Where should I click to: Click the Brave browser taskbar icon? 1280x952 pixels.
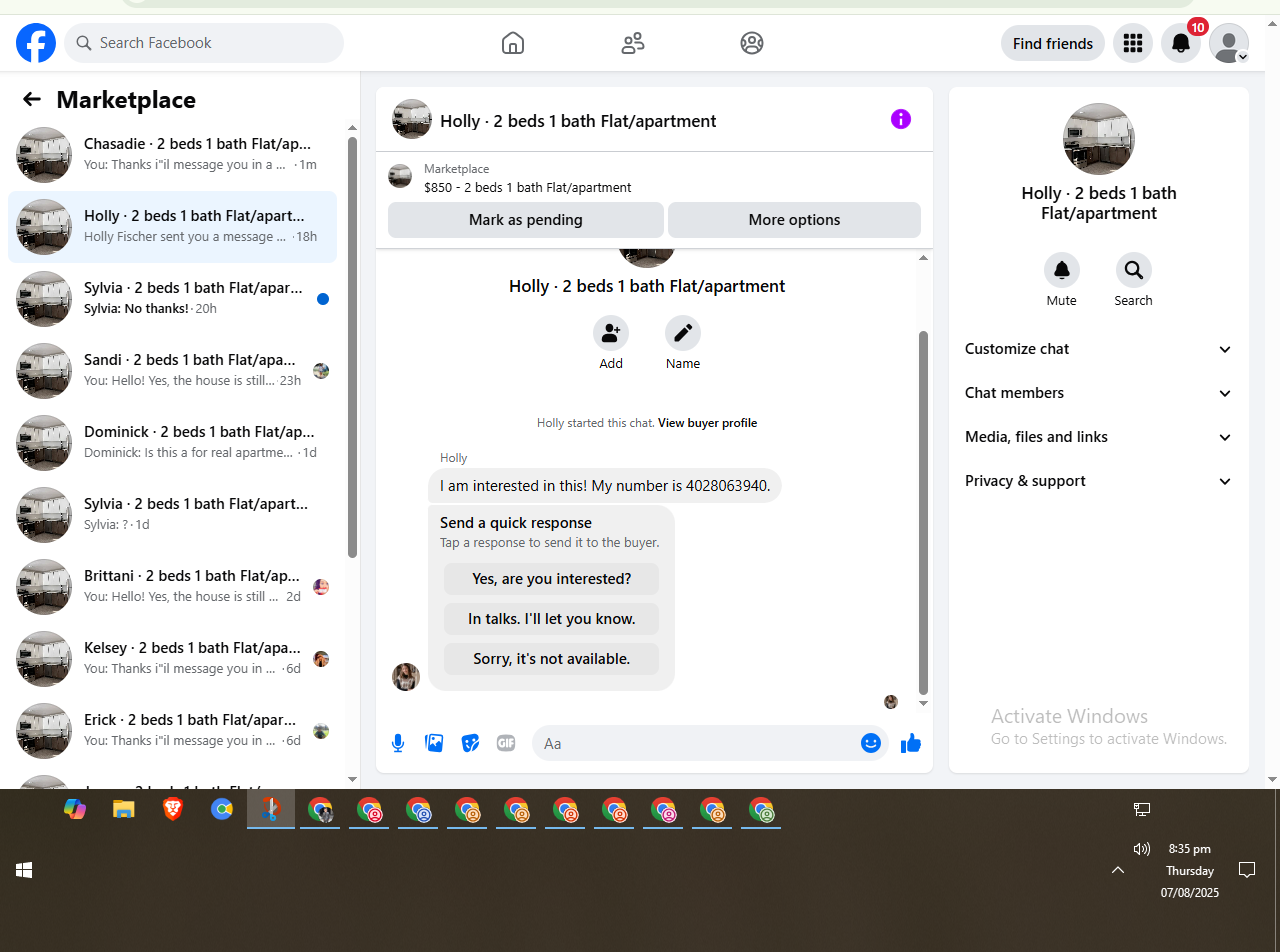pyautogui.click(x=173, y=809)
